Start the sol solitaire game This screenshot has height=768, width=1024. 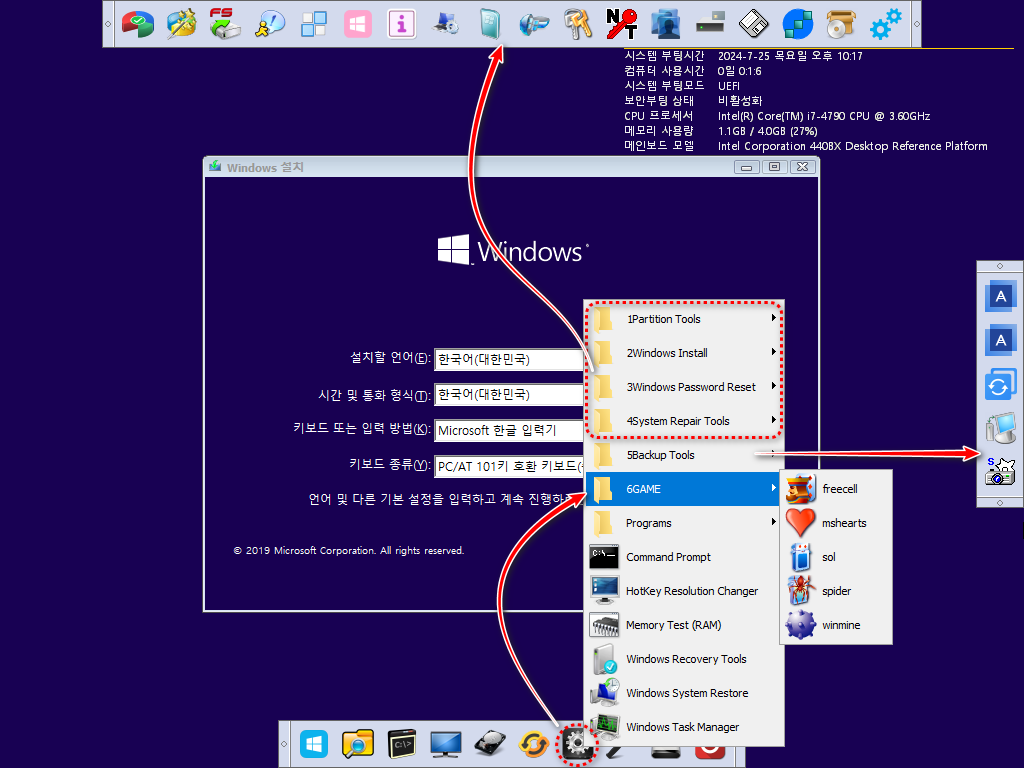point(836,556)
